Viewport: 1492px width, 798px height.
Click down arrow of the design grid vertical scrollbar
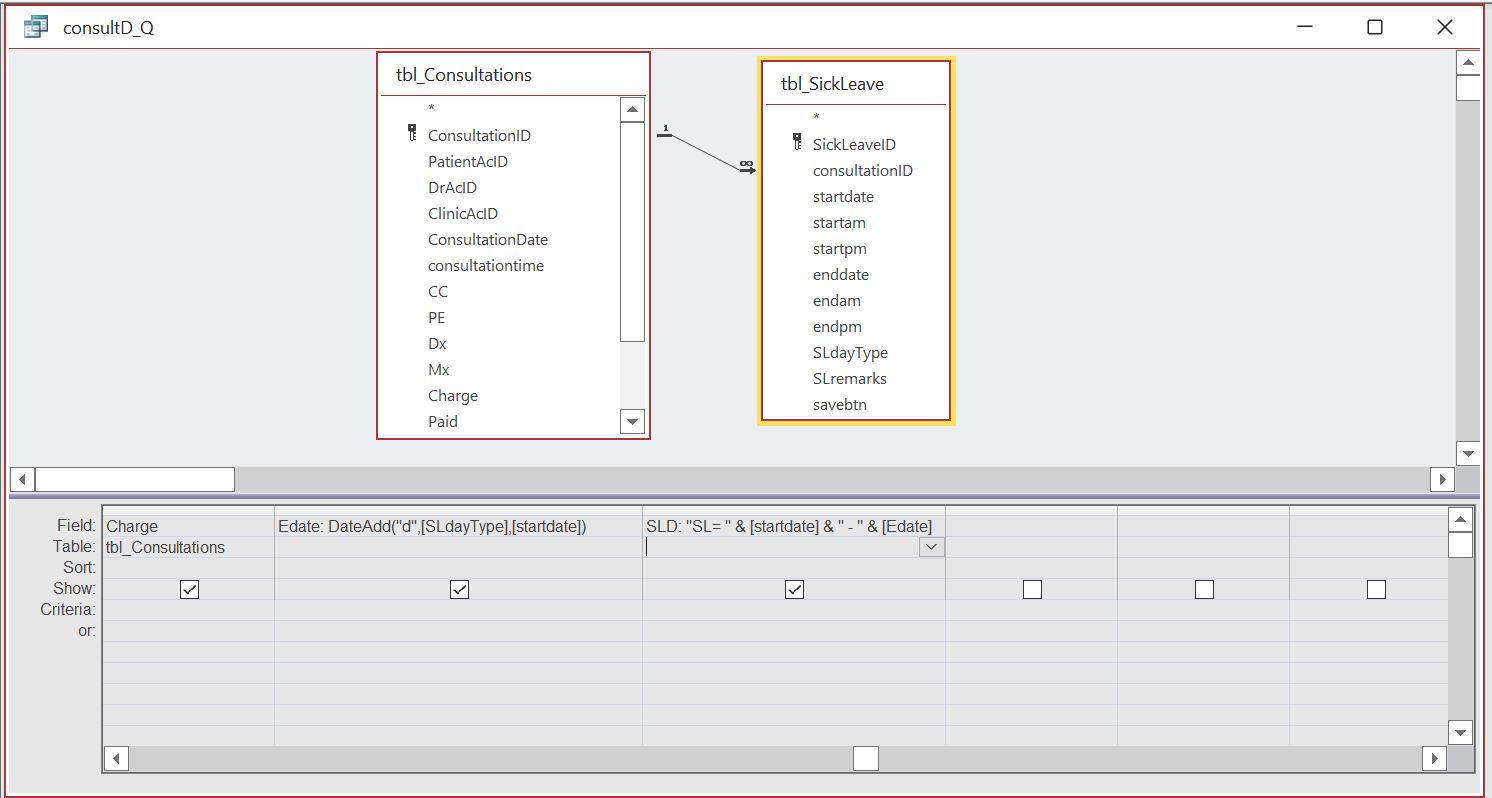pyautogui.click(x=1460, y=732)
